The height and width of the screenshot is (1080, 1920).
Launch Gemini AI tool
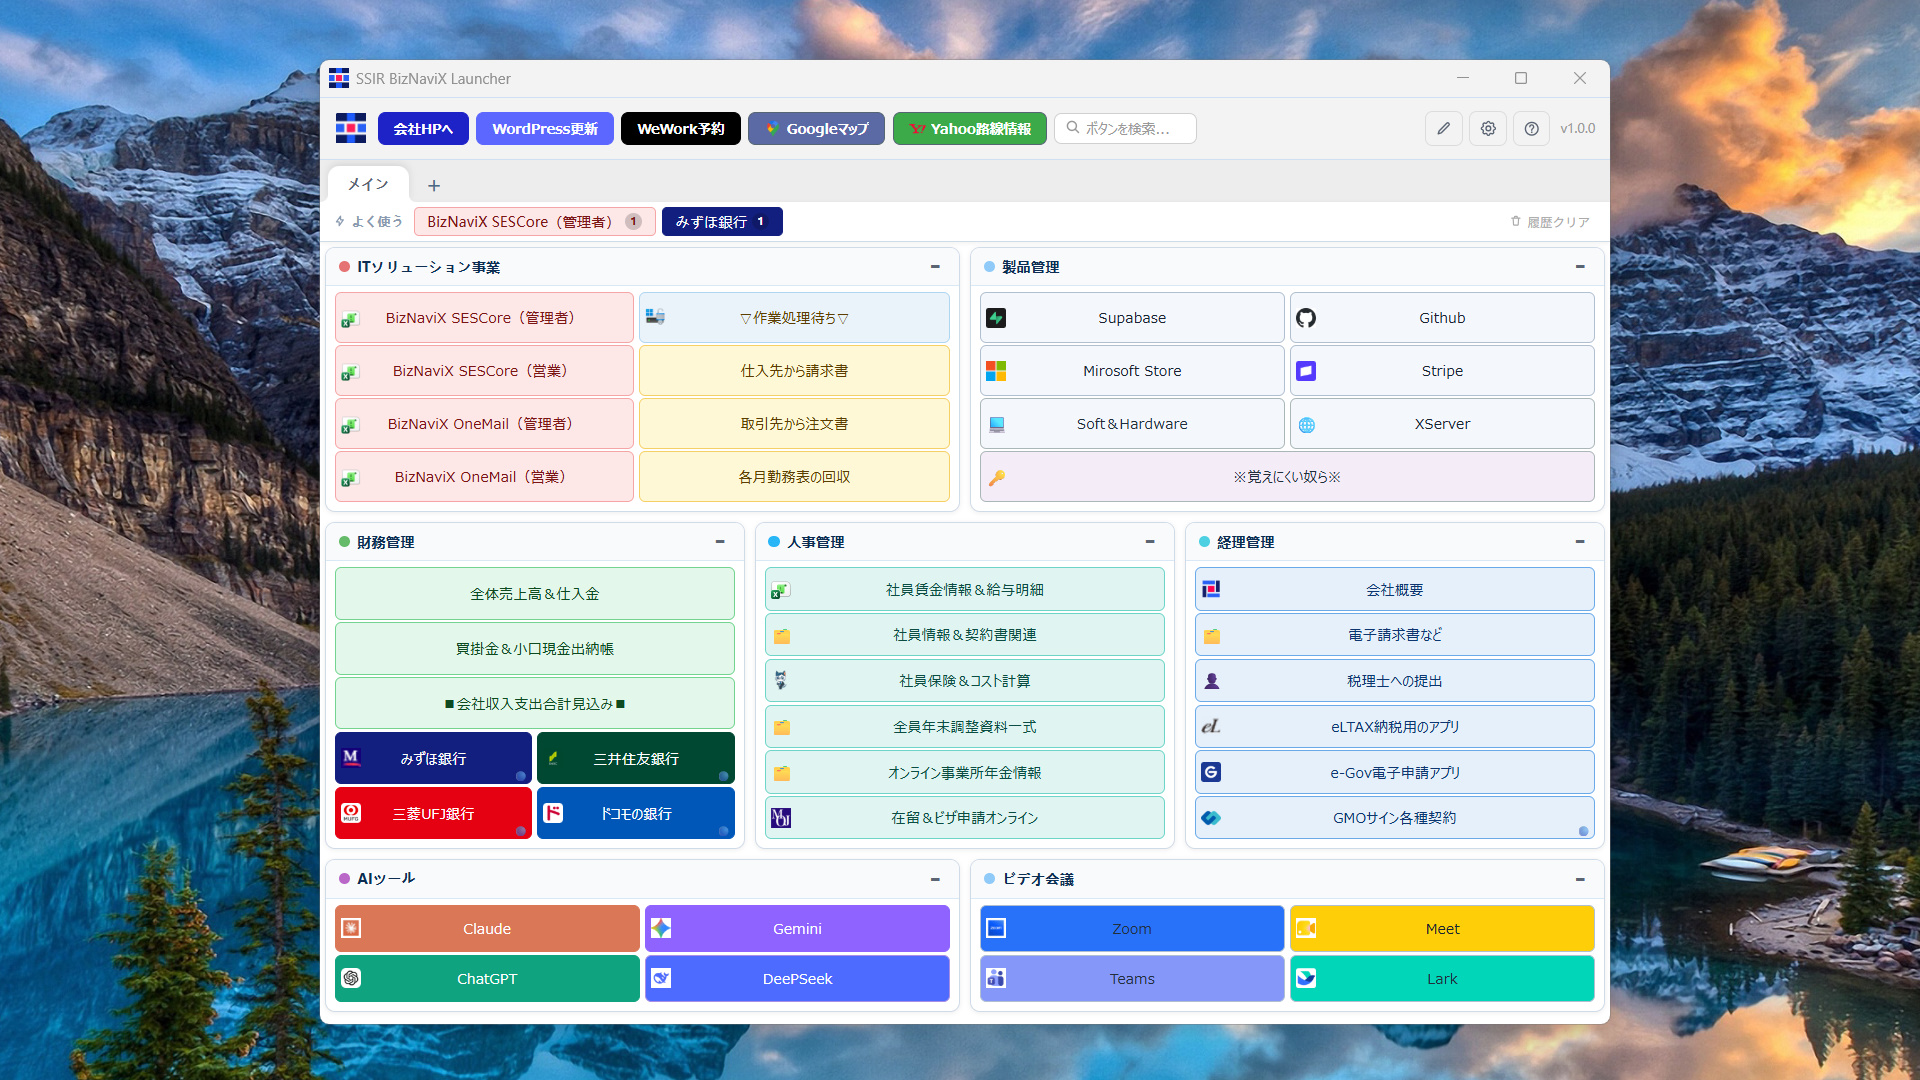pos(797,929)
